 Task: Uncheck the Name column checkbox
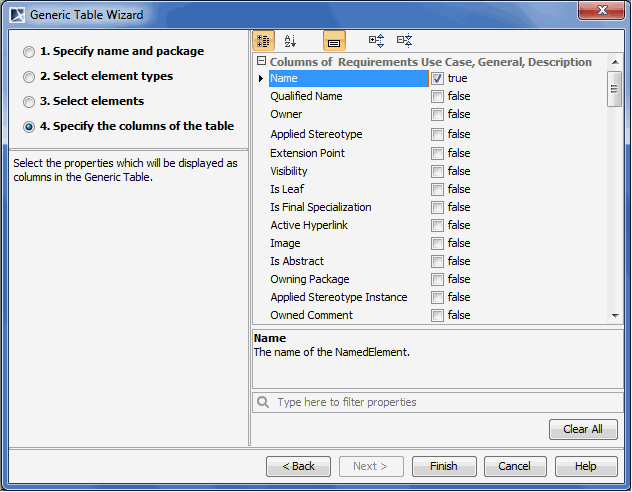coord(438,78)
